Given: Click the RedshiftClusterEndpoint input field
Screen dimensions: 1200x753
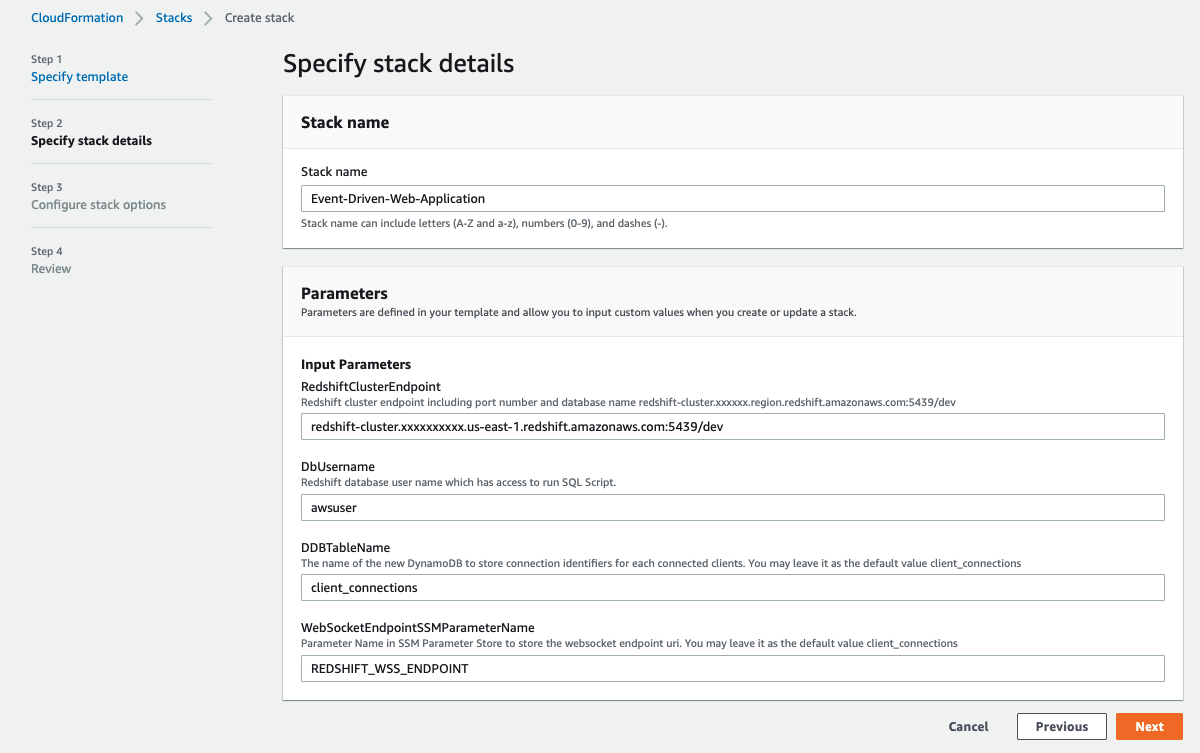Looking at the screenshot, I should click(x=733, y=426).
